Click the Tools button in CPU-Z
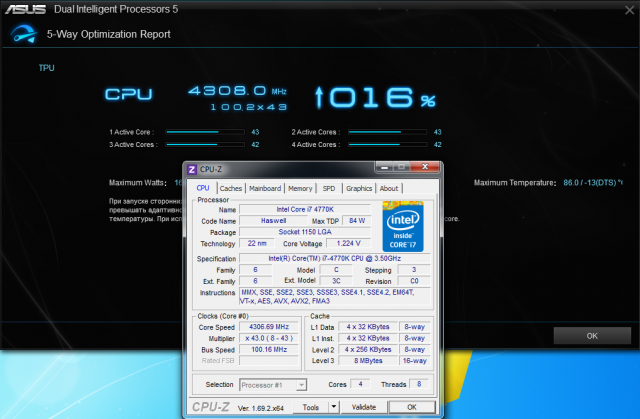 pos(311,407)
